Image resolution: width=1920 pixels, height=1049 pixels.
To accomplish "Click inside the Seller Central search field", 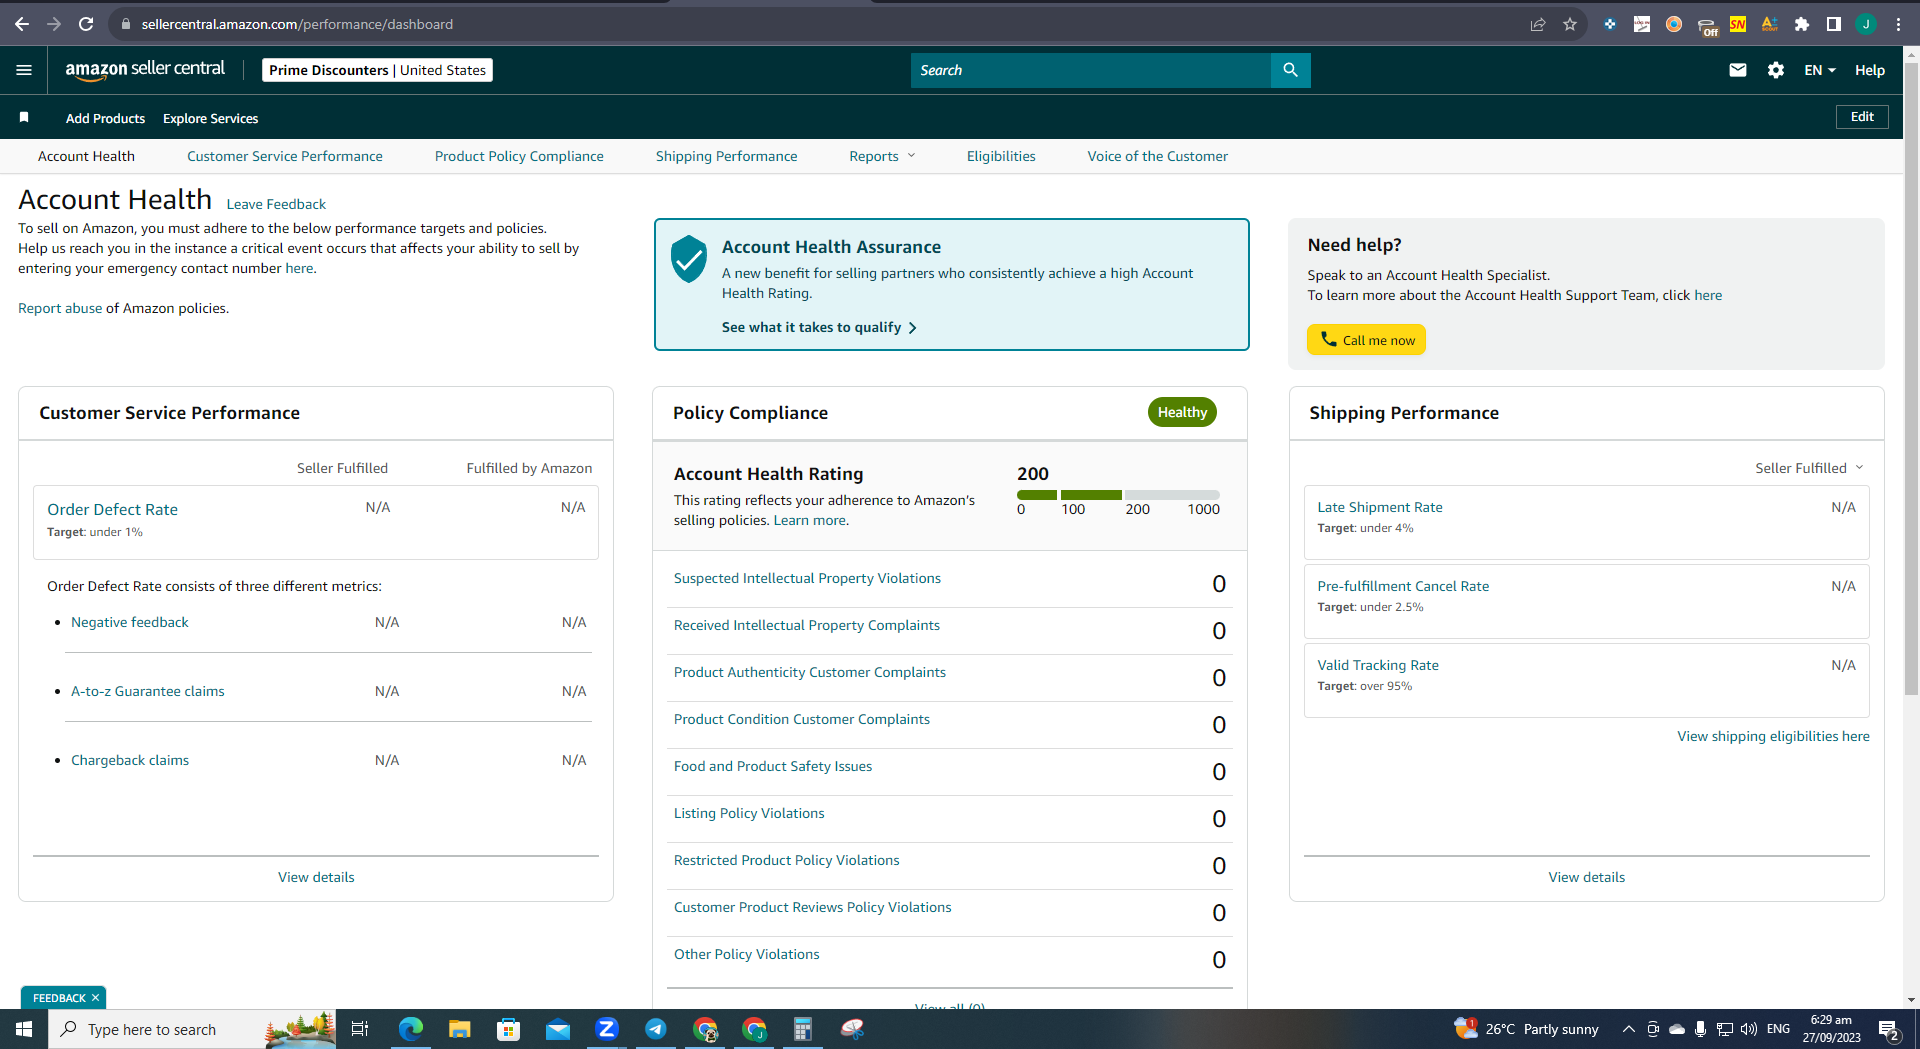I will pos(1090,70).
